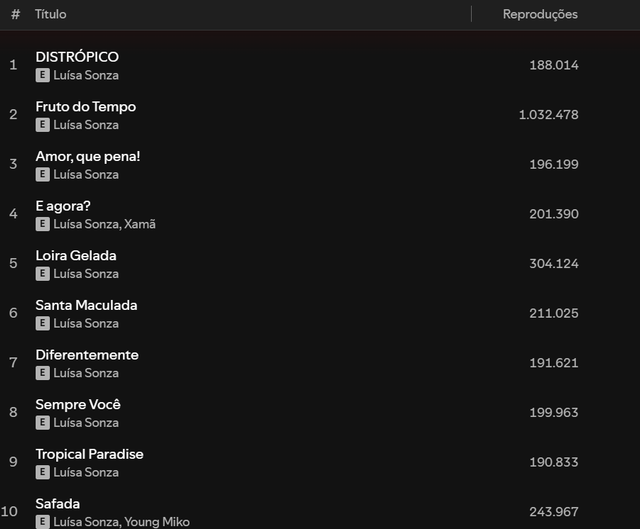This screenshot has height=529, width=640.
Task: Click the explicit badge under Sempre Você
Action: tap(42, 422)
